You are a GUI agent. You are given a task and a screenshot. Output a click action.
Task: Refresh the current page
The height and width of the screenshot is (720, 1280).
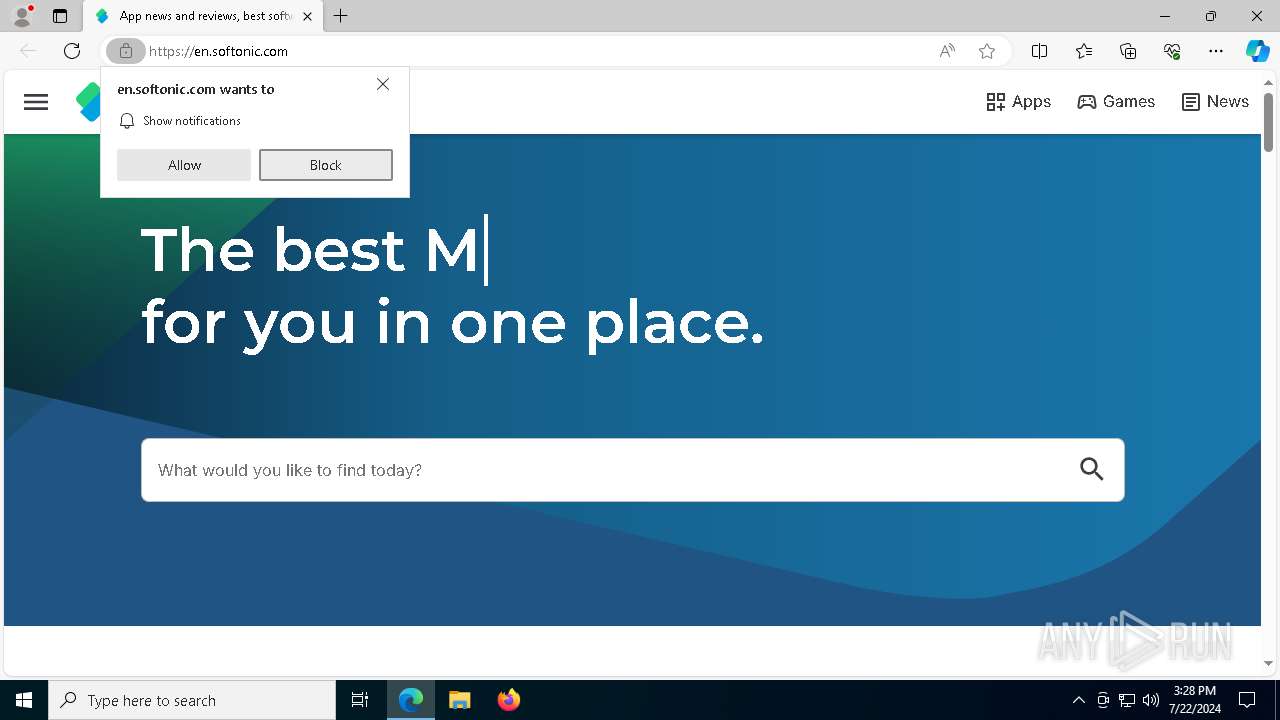tap(72, 51)
